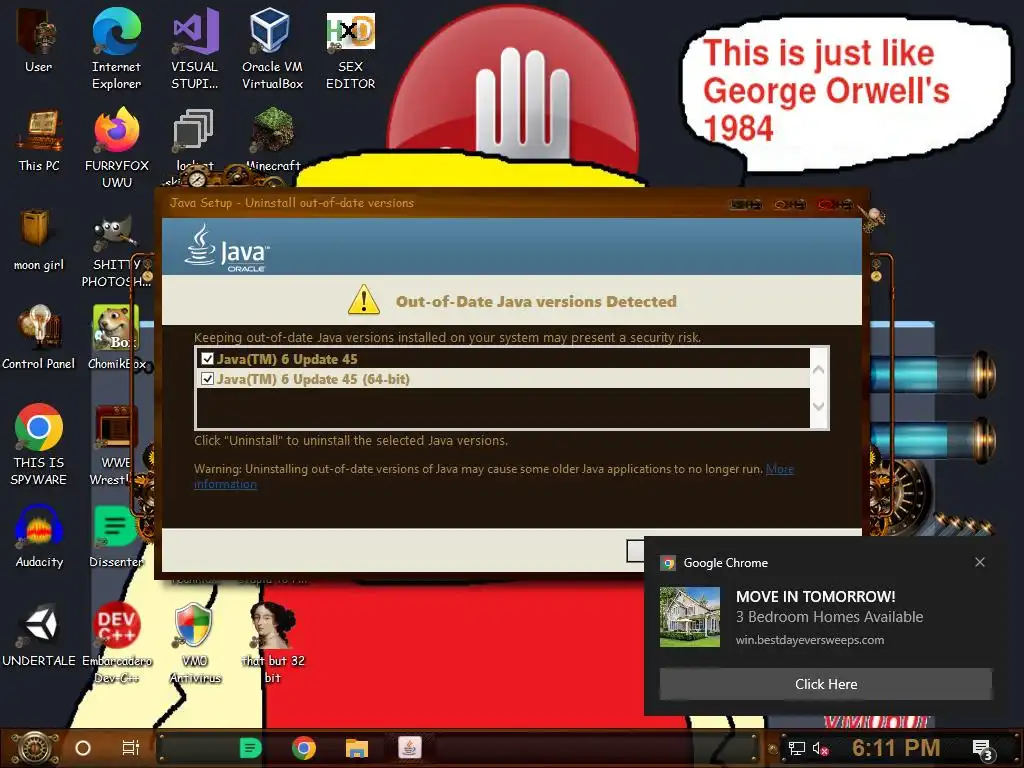
Task: Close the Java Setup window
Action: (836, 204)
